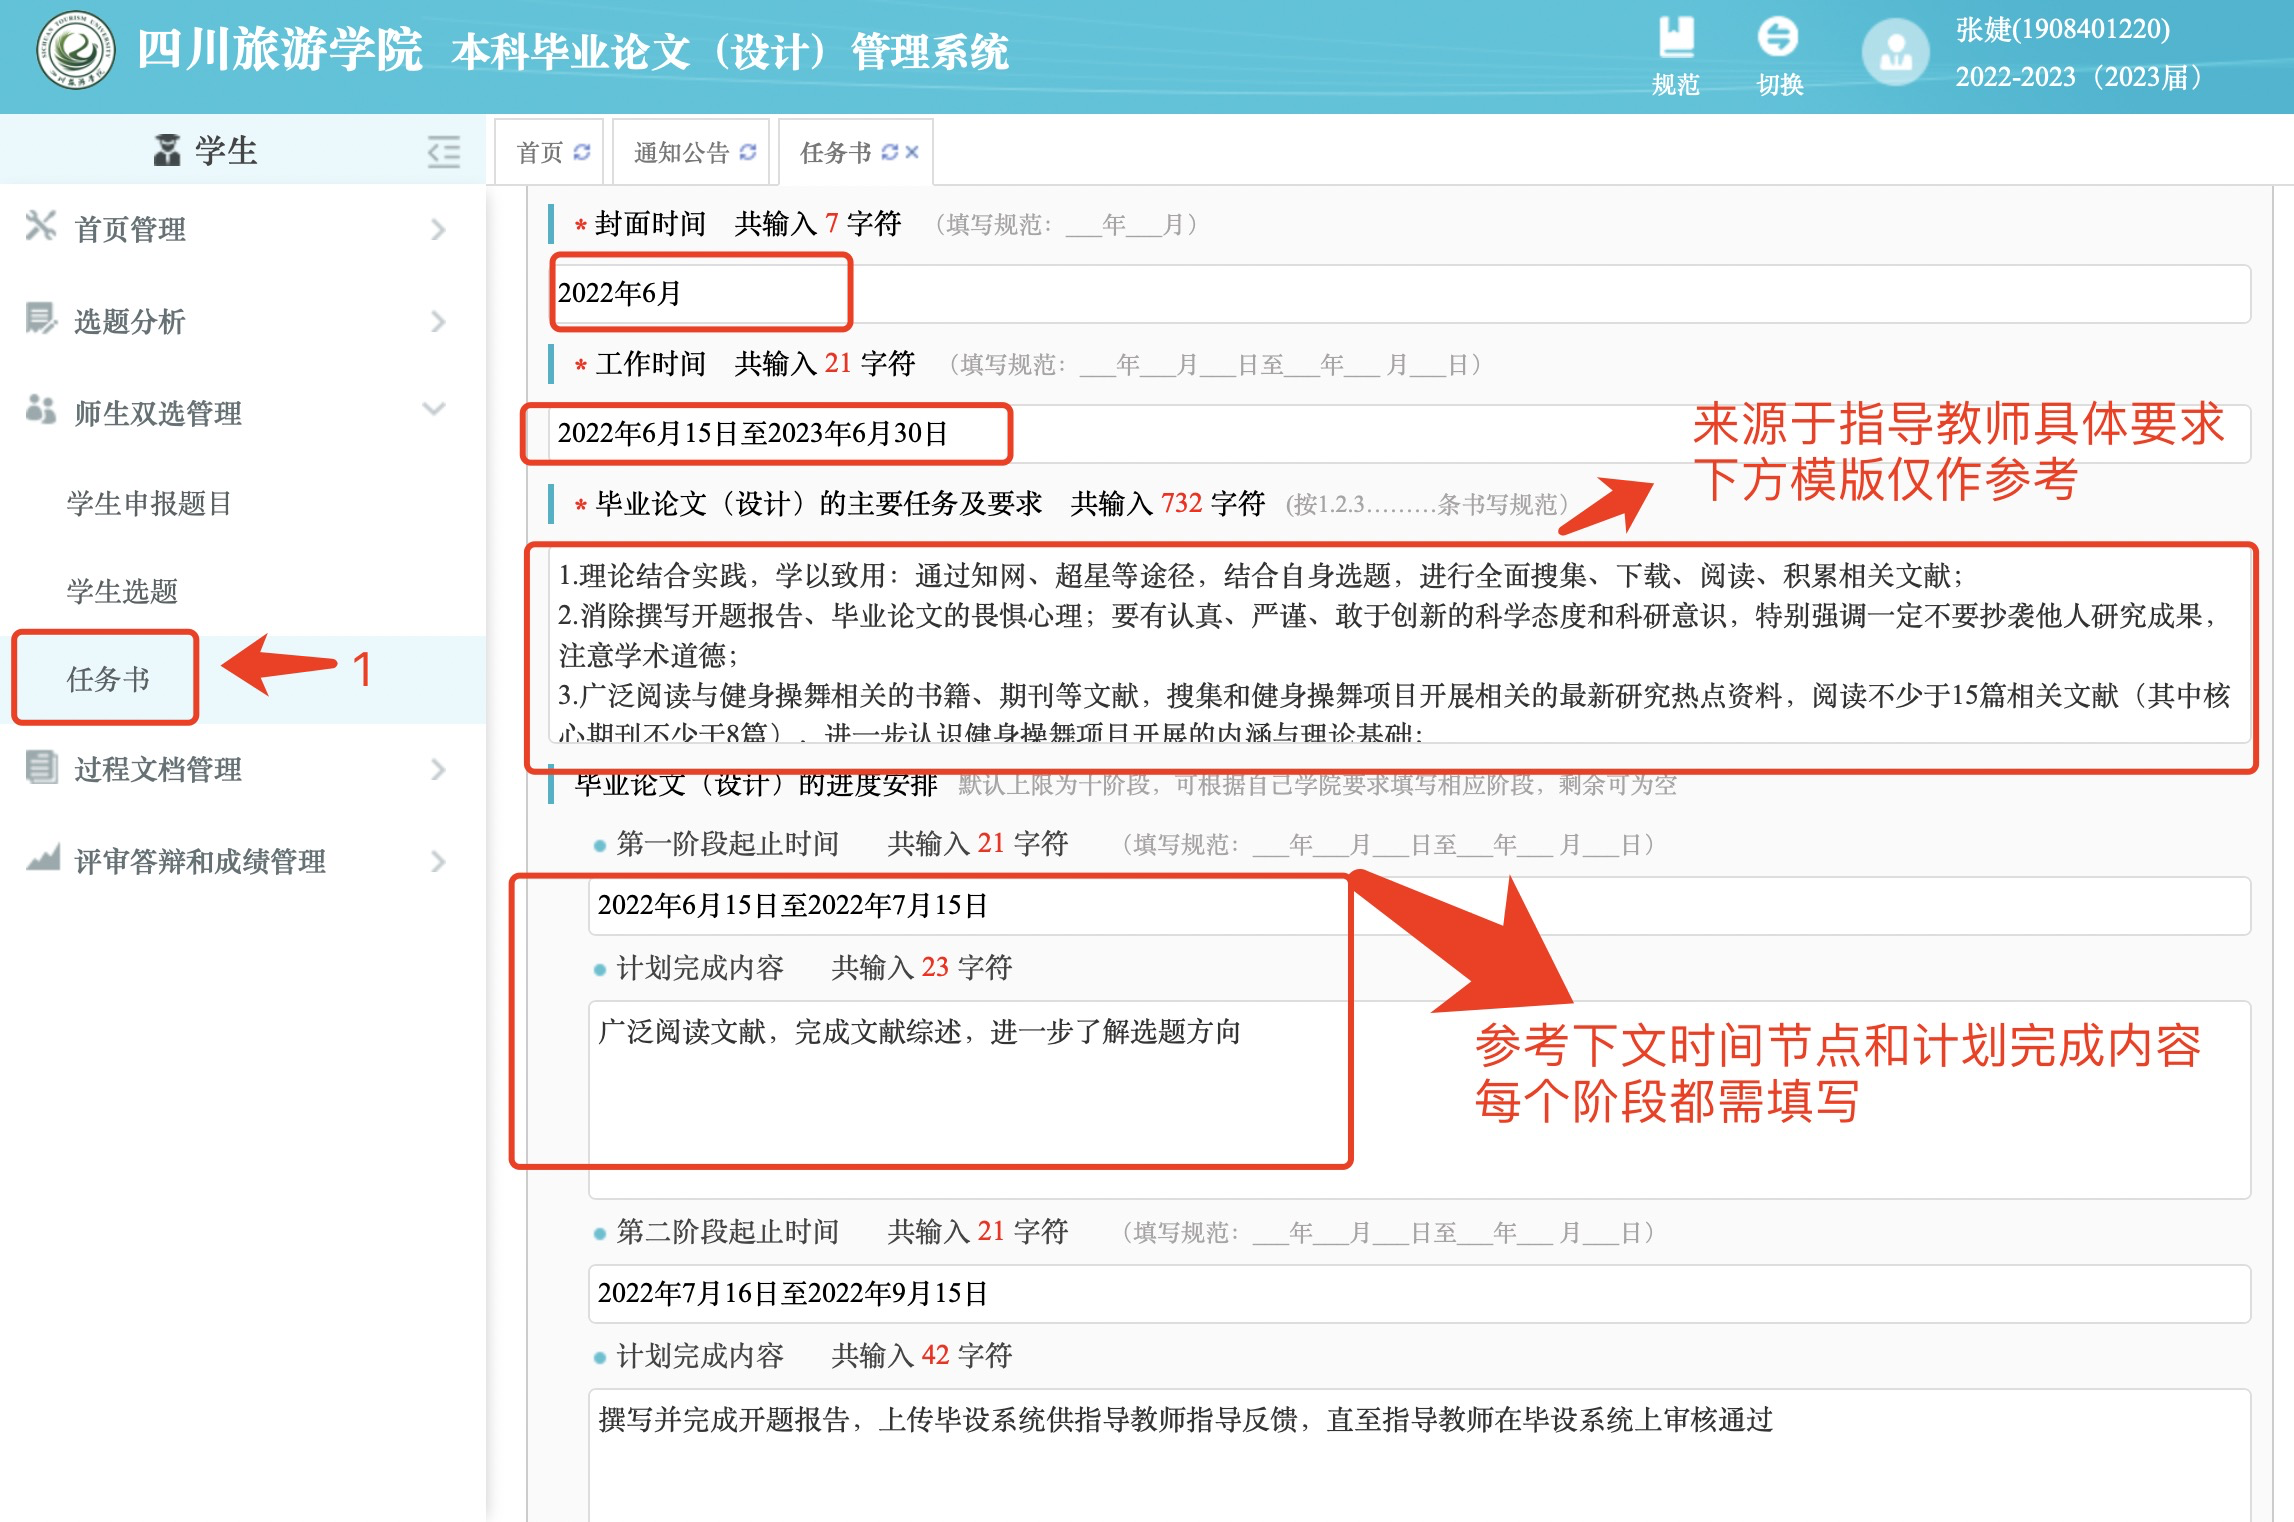Switch to the 通知公告 tab
The image size is (2294, 1522).
pos(681,152)
